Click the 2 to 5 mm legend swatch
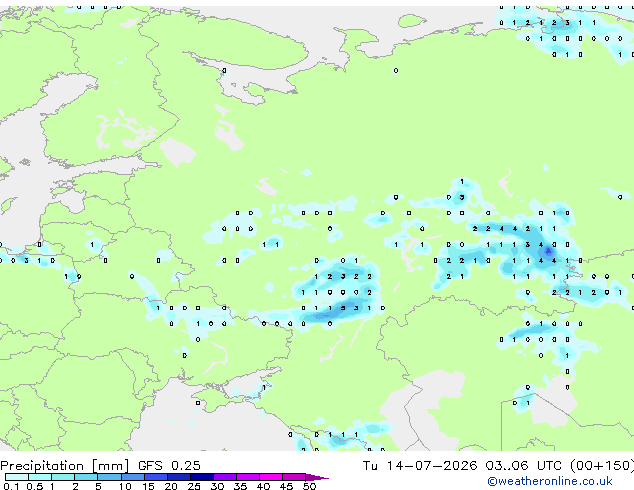Screen dimensions: 634x490 86,477
